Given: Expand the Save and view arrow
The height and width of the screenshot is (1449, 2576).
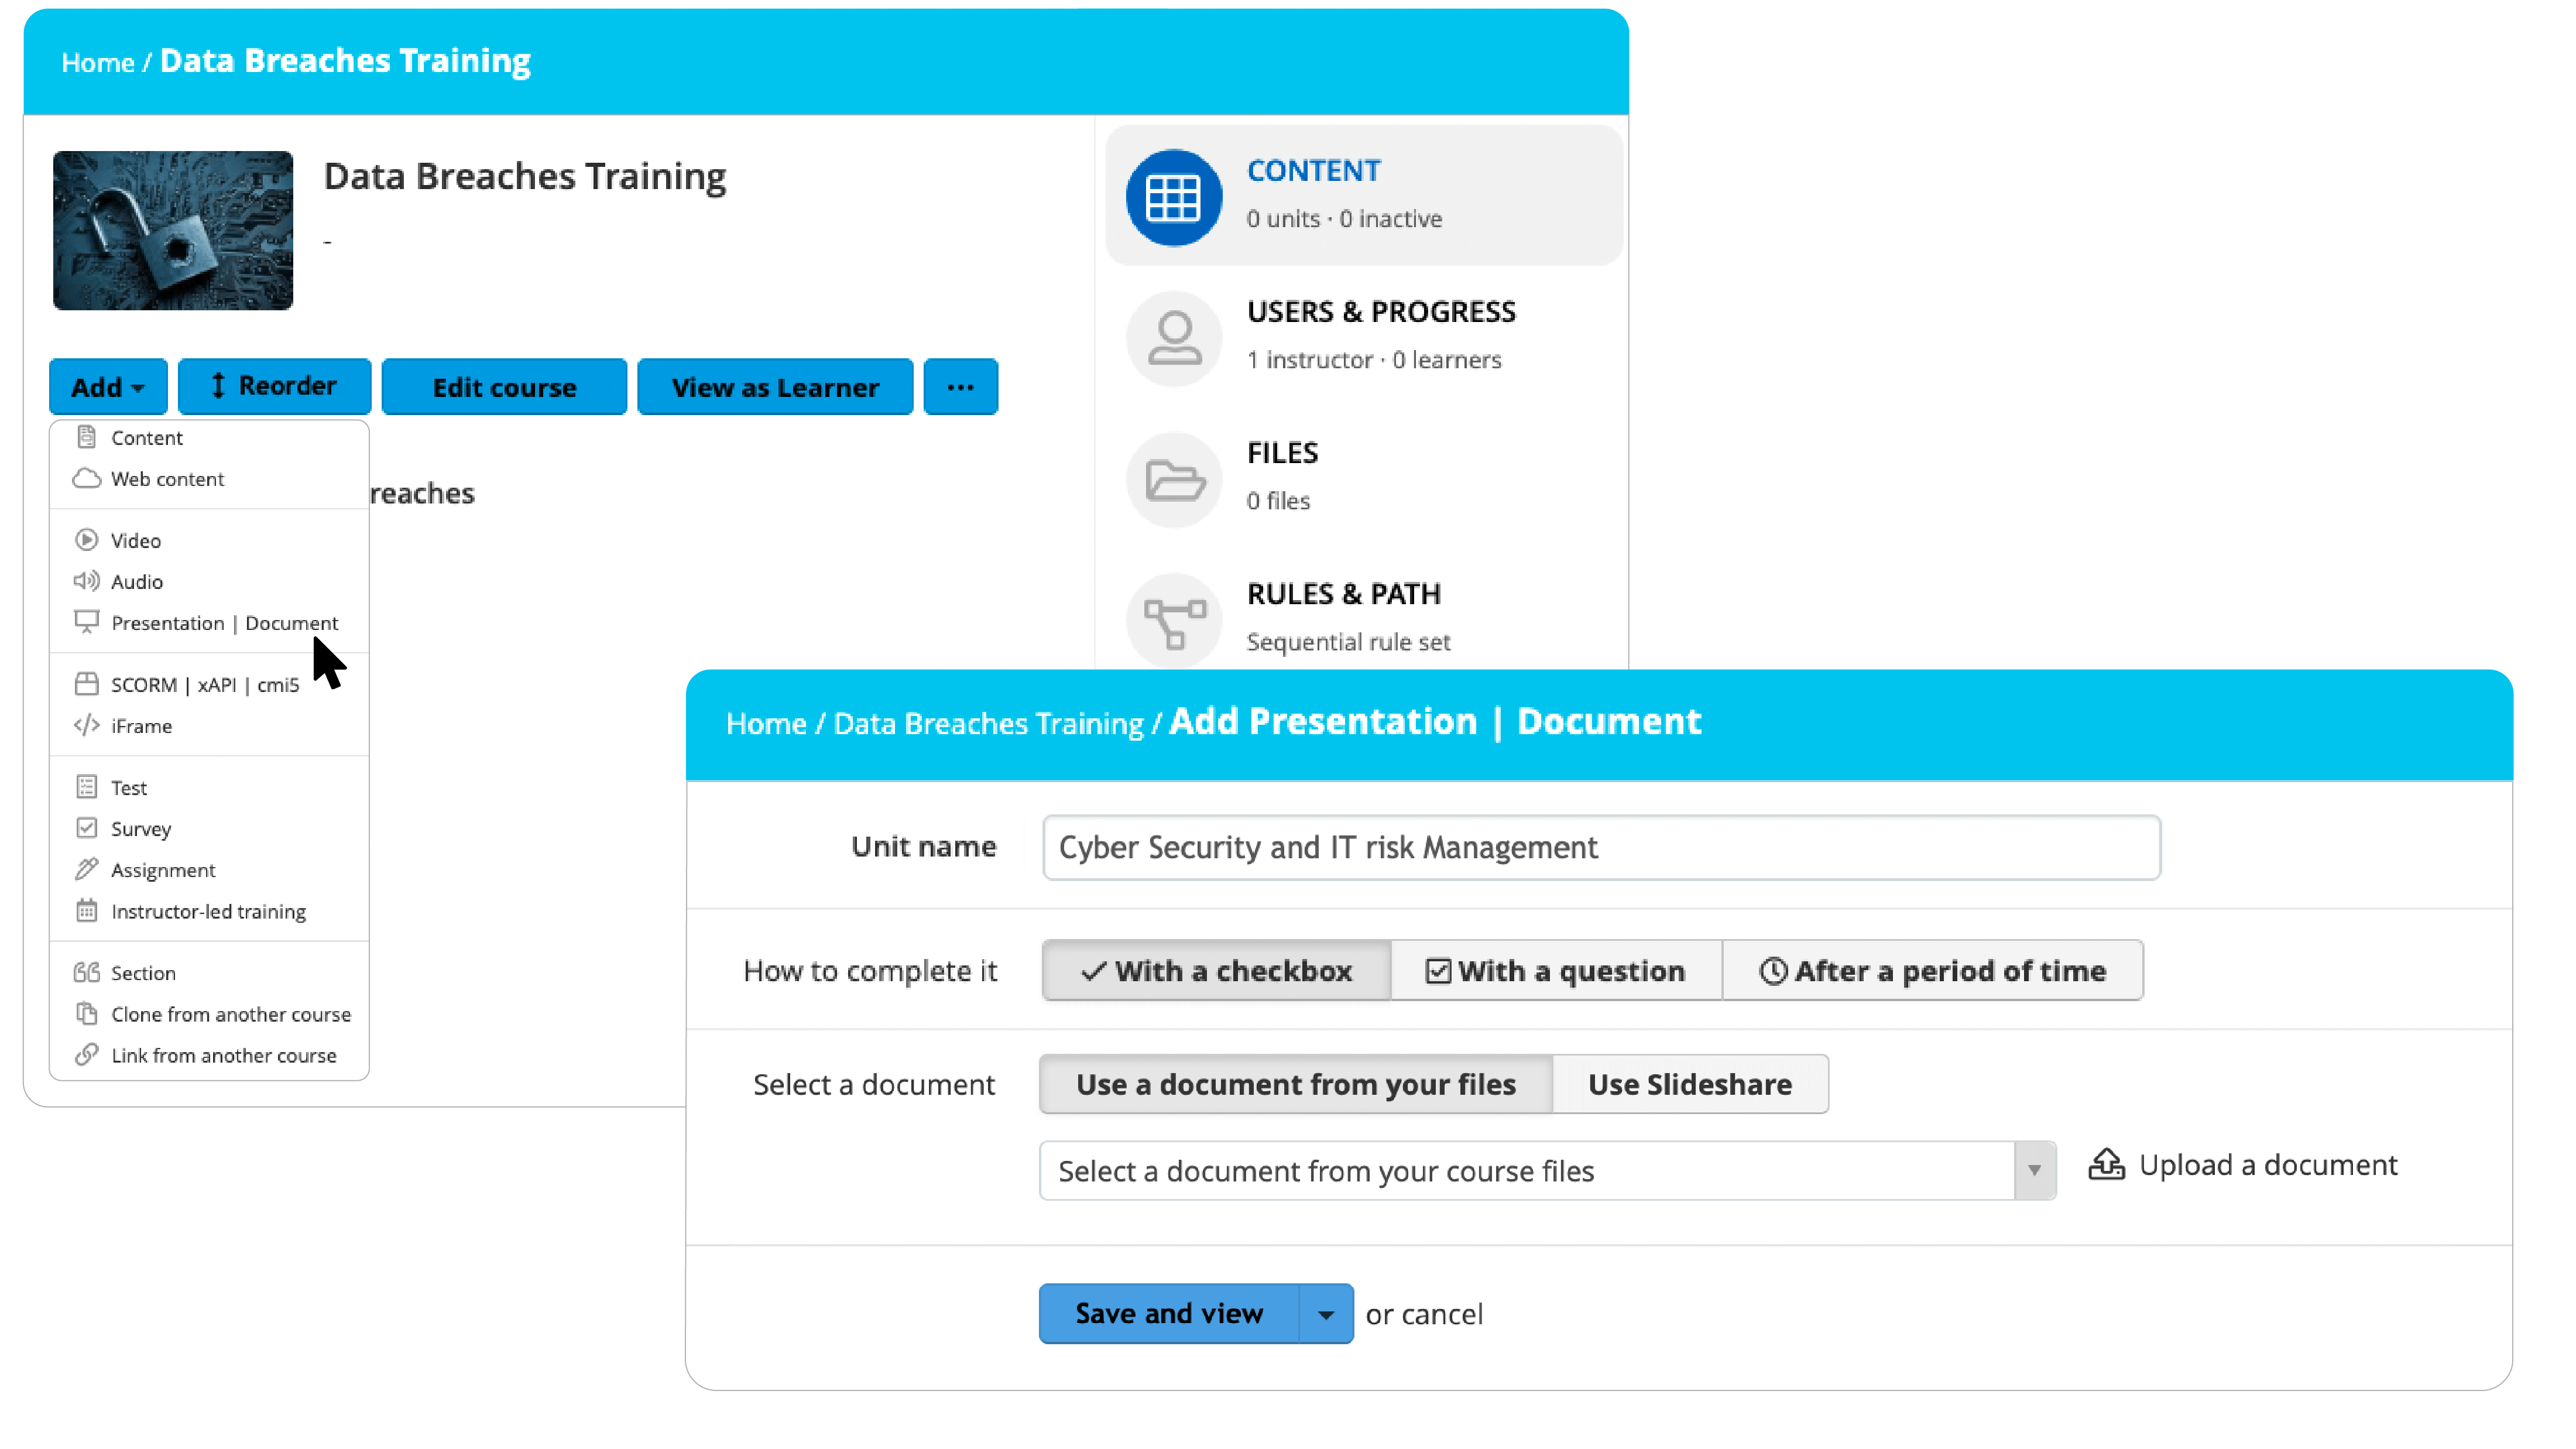Looking at the screenshot, I should pyautogui.click(x=1326, y=1314).
